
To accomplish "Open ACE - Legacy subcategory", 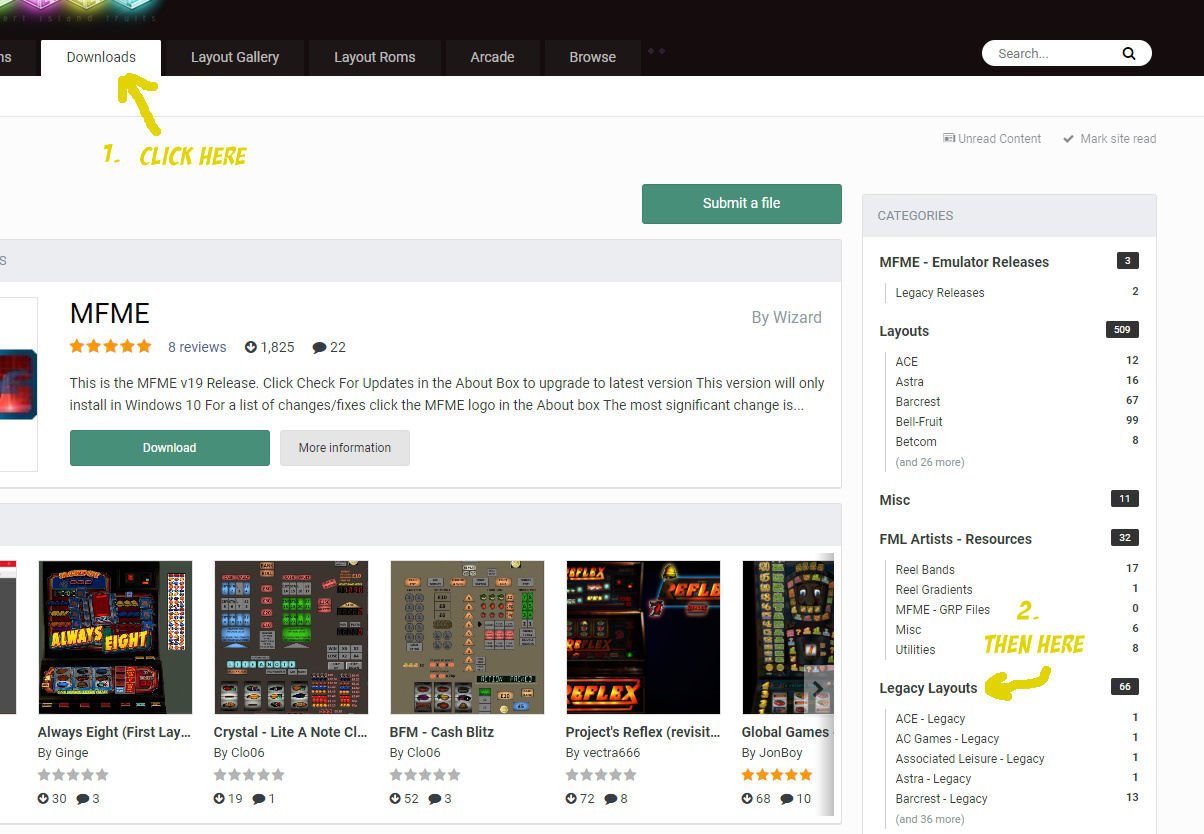I will [930, 719].
